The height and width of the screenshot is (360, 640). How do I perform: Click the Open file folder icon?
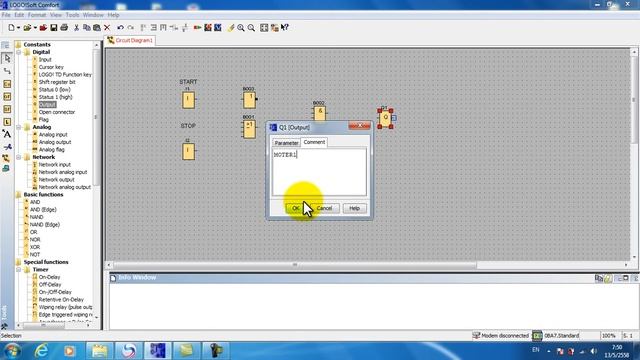pyautogui.click(x=27, y=28)
